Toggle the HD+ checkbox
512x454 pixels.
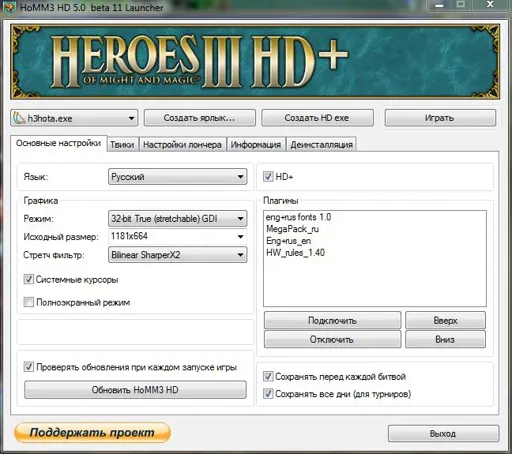pos(268,176)
